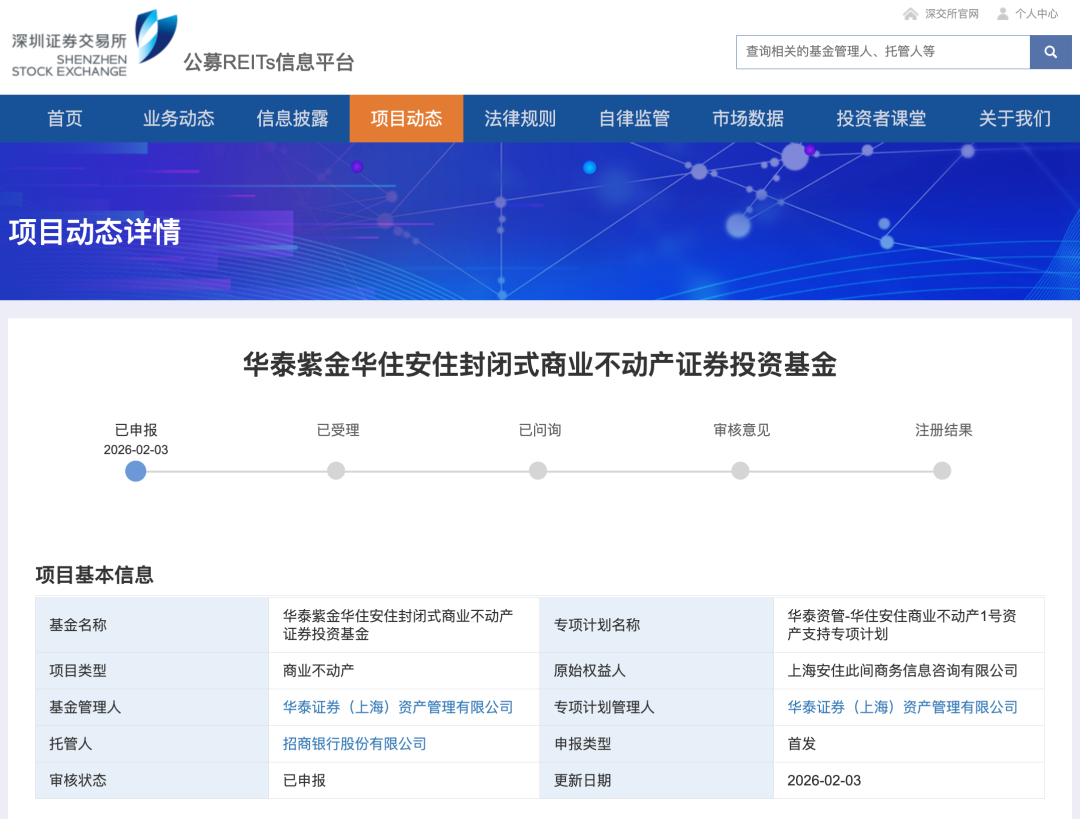Click the 已申报 review status value
Viewport: 1080px width, 819px height.
[304, 780]
